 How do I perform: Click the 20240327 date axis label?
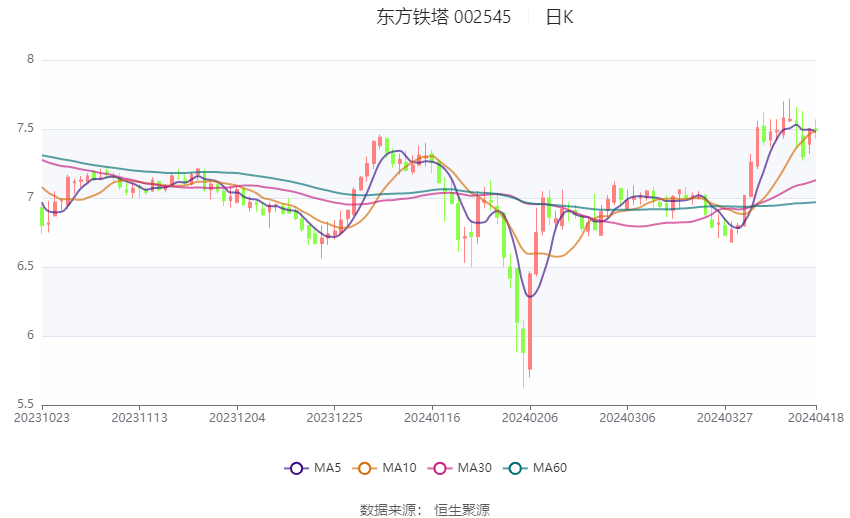tap(725, 418)
